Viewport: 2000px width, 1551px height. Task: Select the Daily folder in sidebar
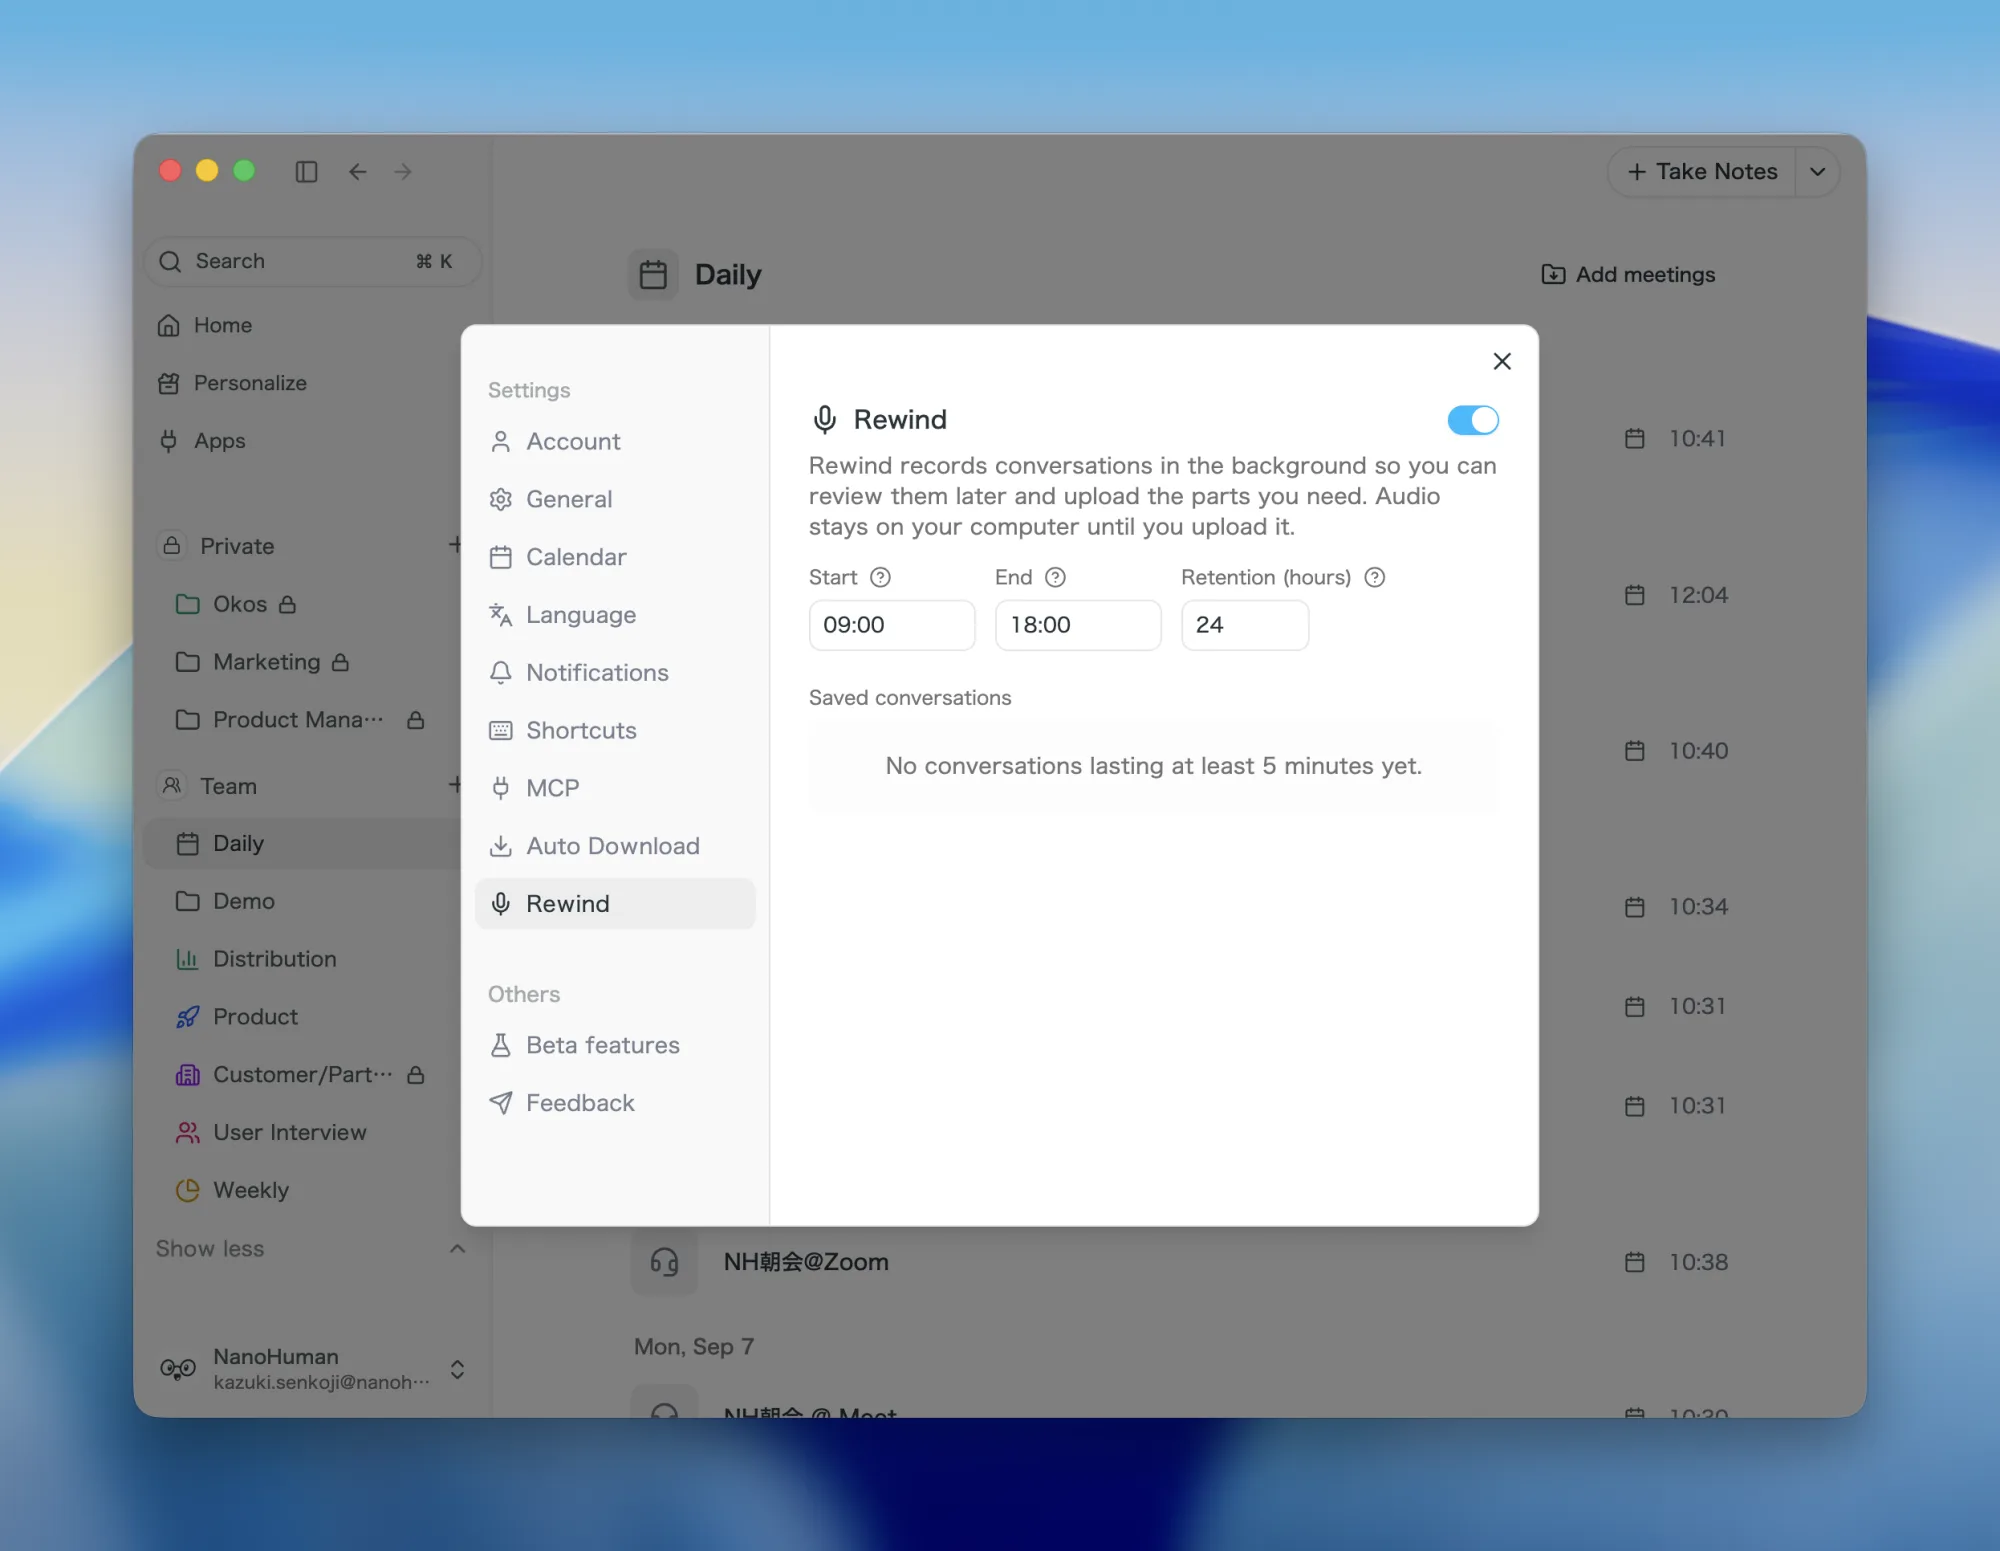[x=303, y=844]
